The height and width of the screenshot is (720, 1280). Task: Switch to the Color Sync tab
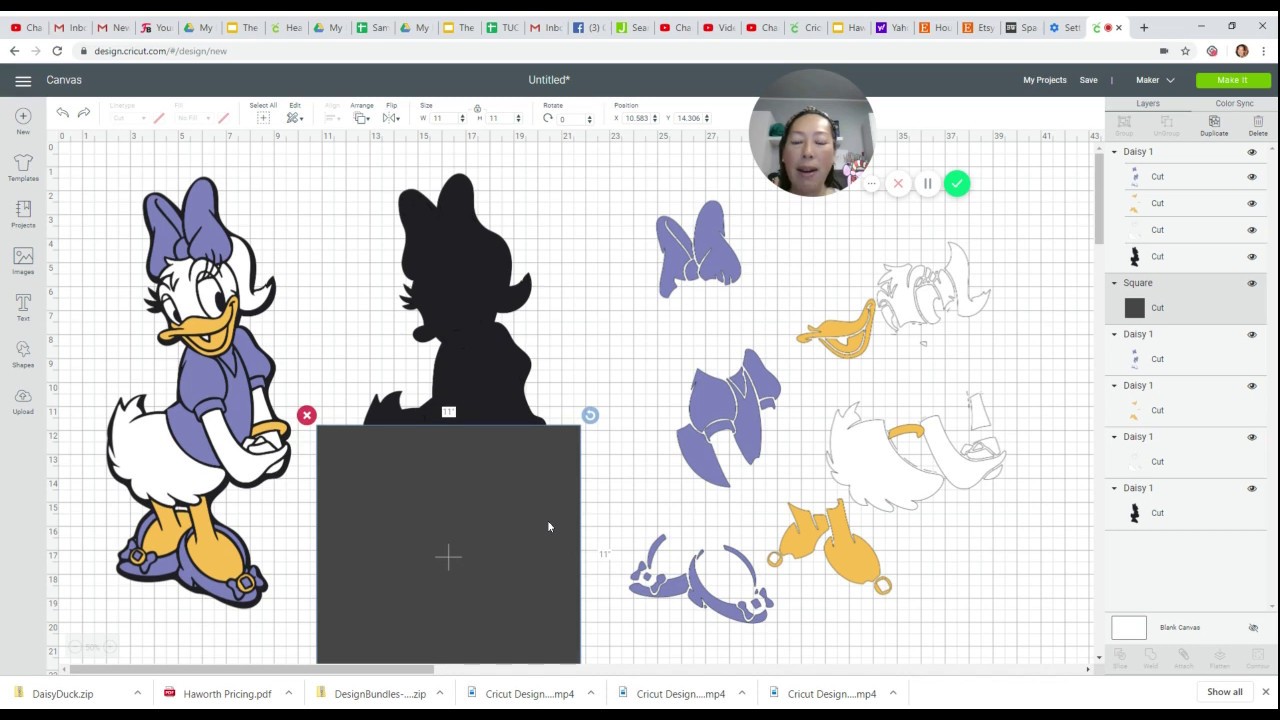pos(1234,104)
